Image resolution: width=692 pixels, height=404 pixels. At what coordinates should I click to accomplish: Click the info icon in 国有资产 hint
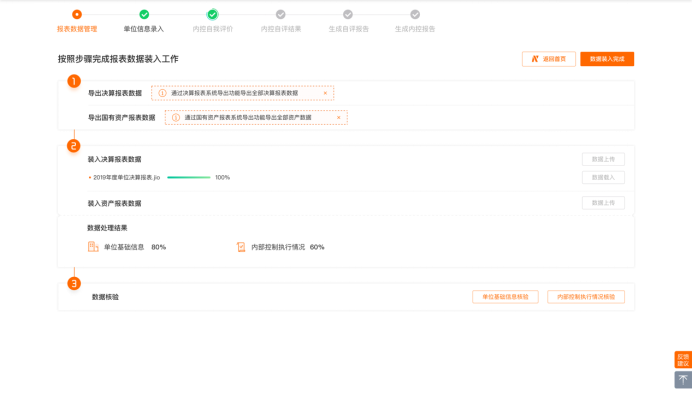tap(176, 118)
